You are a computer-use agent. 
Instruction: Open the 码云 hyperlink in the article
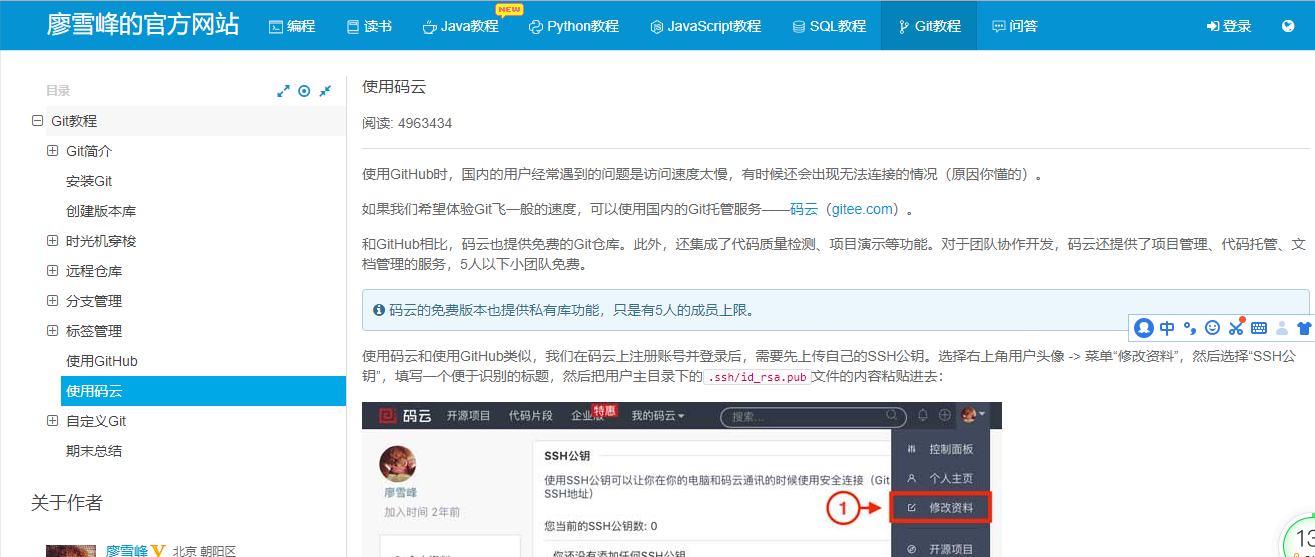pyautogui.click(x=804, y=210)
